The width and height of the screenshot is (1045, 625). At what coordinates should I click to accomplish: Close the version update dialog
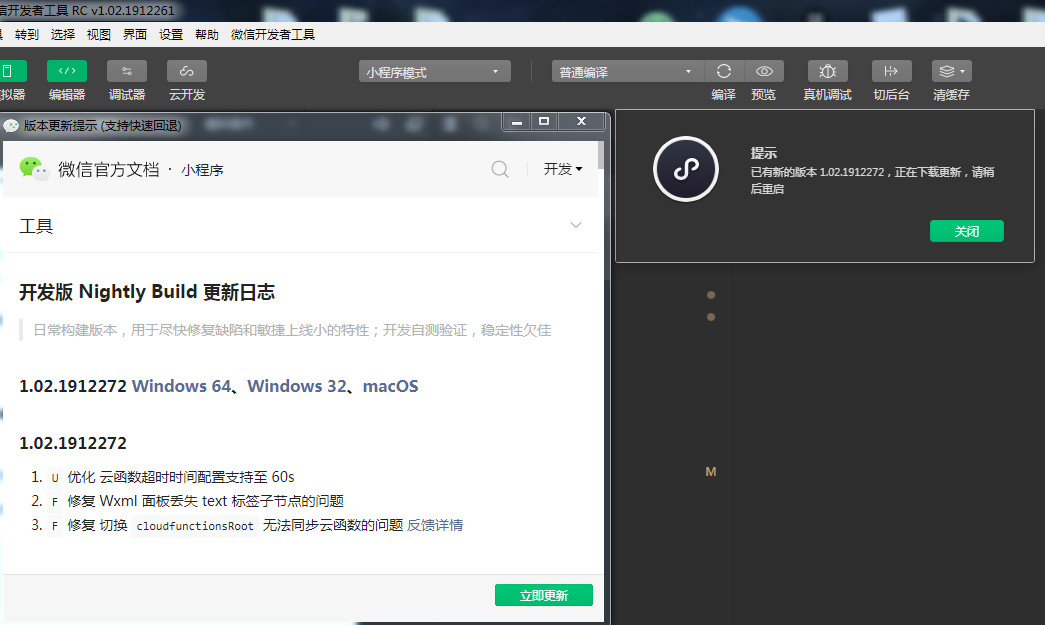581,121
